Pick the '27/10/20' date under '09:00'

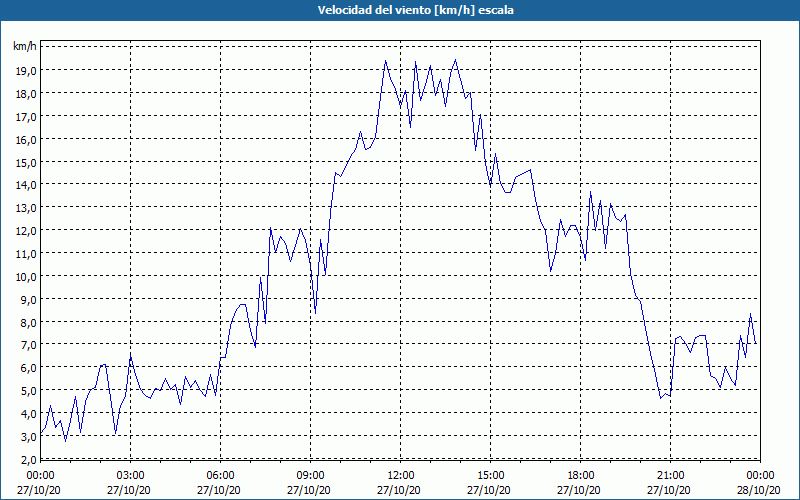pos(309,490)
